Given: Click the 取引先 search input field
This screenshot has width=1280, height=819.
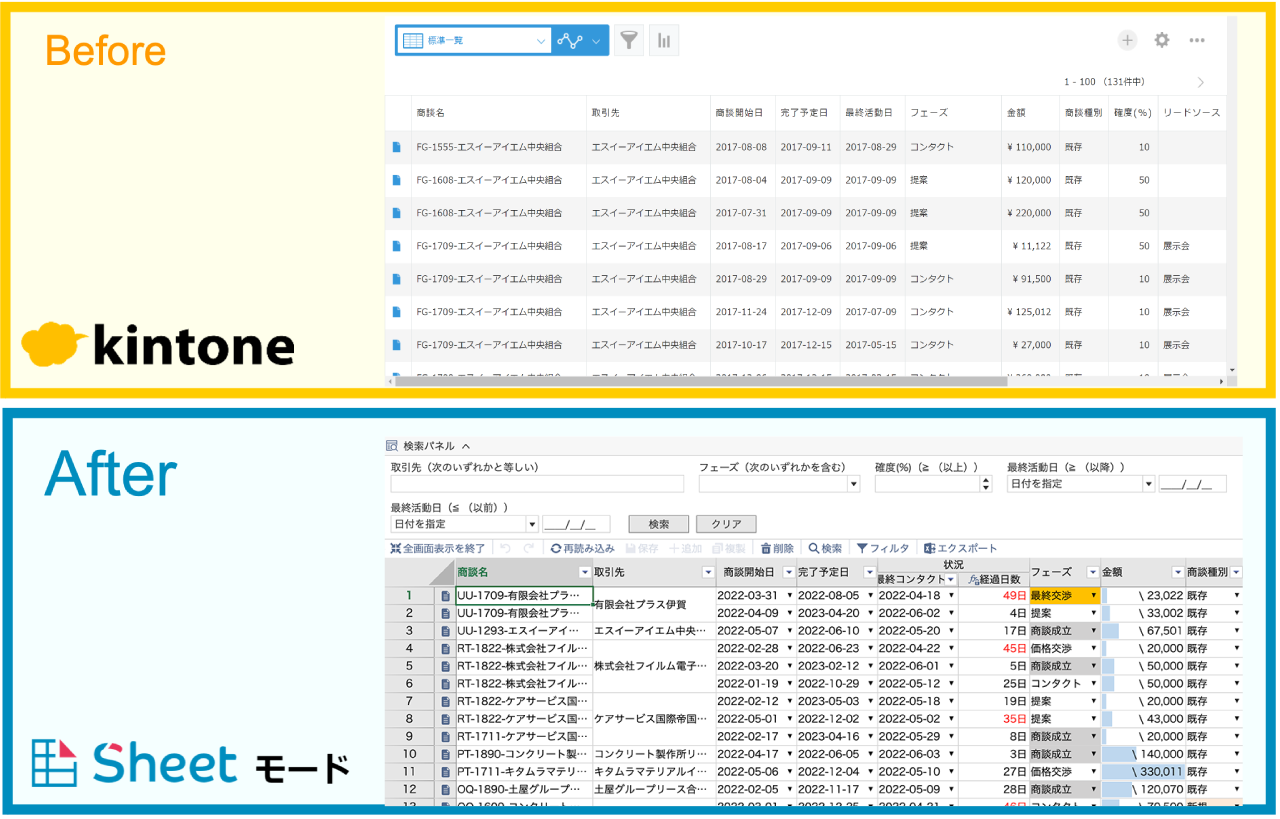Looking at the screenshot, I should (537, 484).
